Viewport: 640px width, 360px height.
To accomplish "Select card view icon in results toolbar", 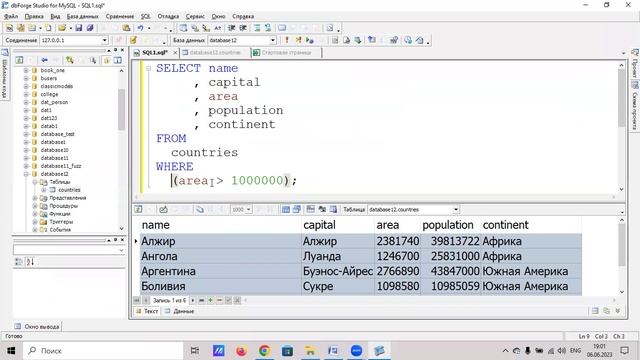I will click(297, 209).
